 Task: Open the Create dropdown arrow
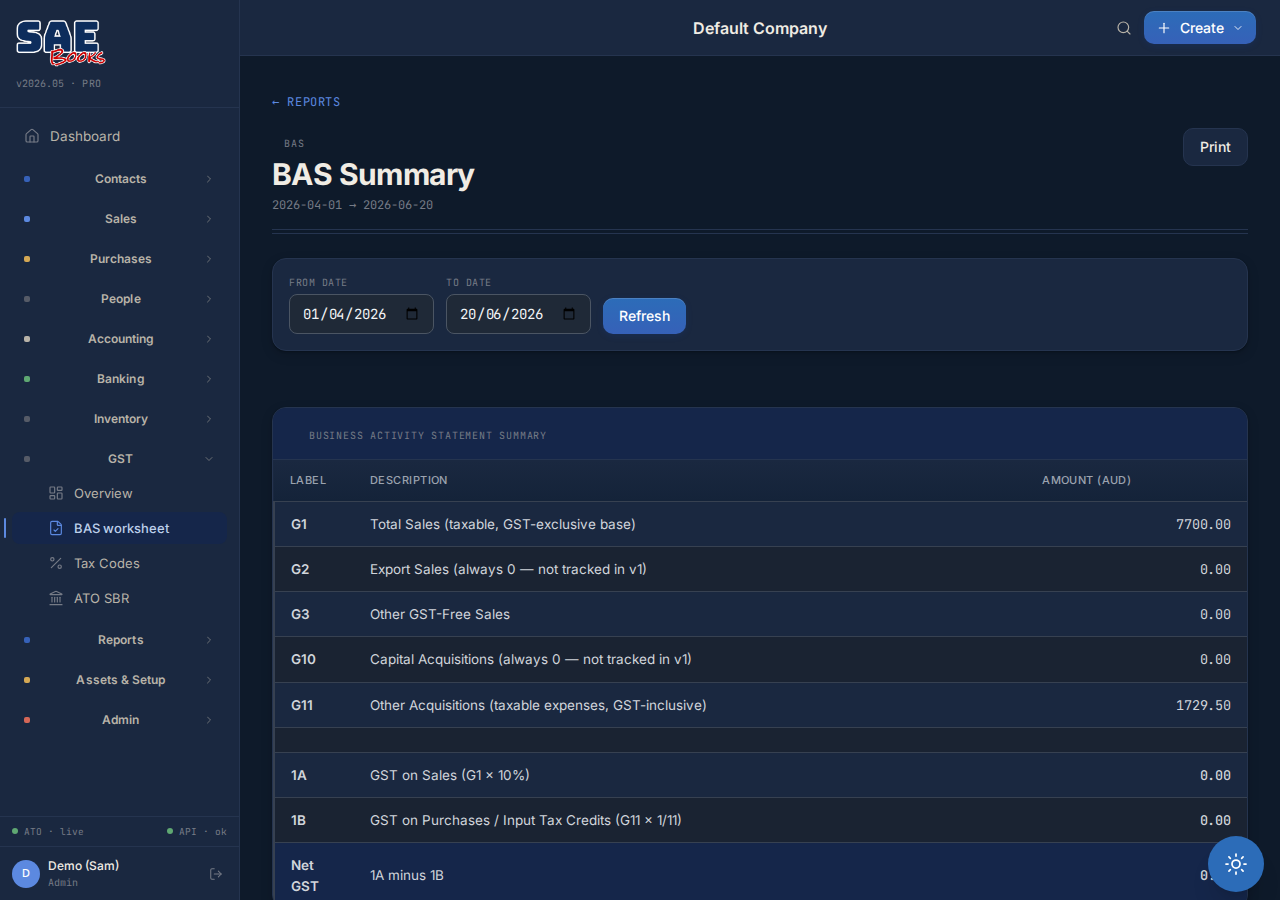pyautogui.click(x=1238, y=28)
